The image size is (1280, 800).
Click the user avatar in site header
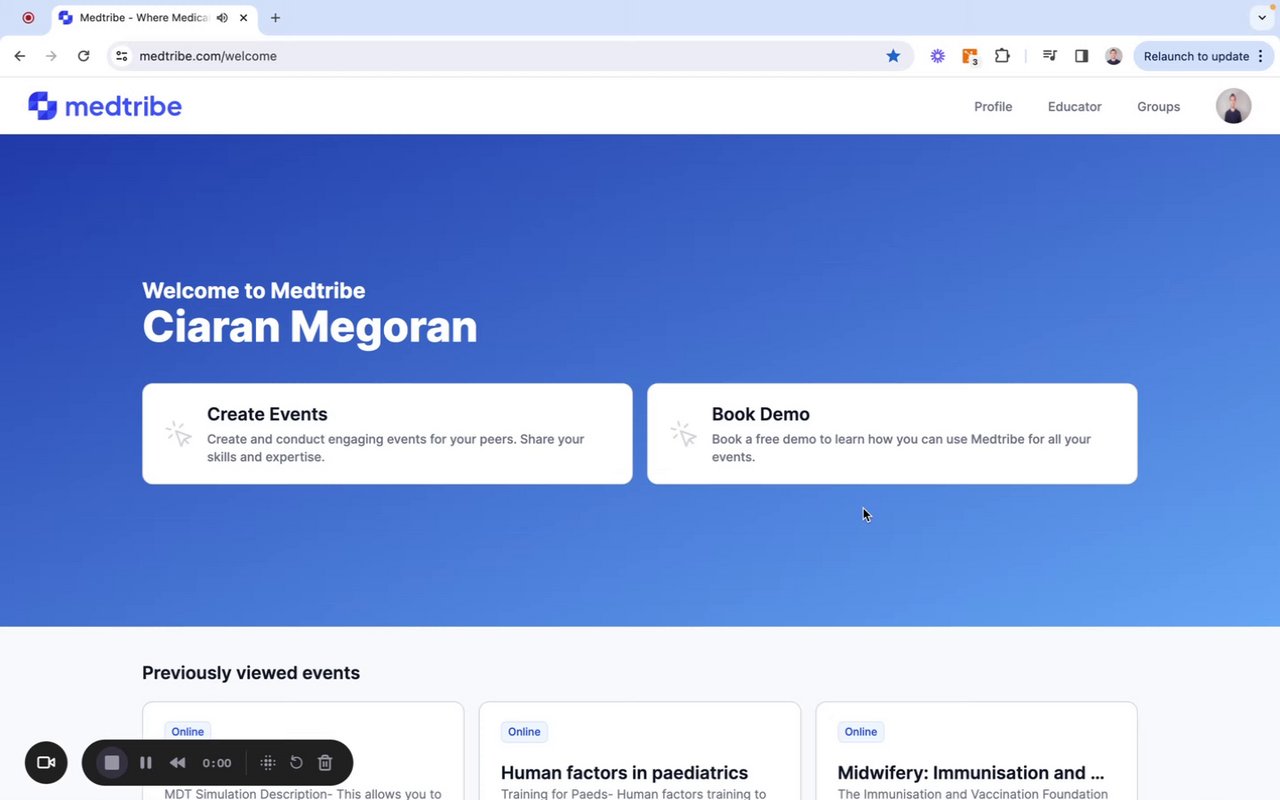(1233, 106)
